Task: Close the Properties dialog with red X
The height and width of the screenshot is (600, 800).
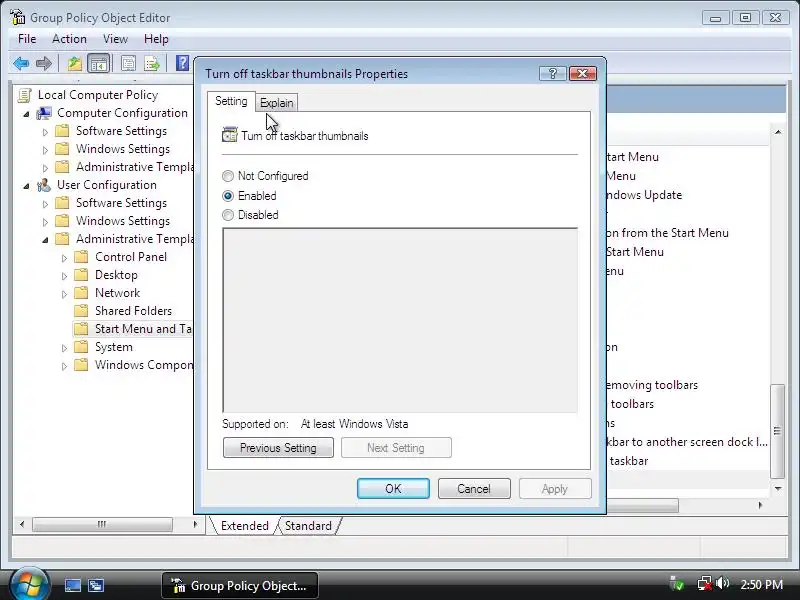Action: 583,73
